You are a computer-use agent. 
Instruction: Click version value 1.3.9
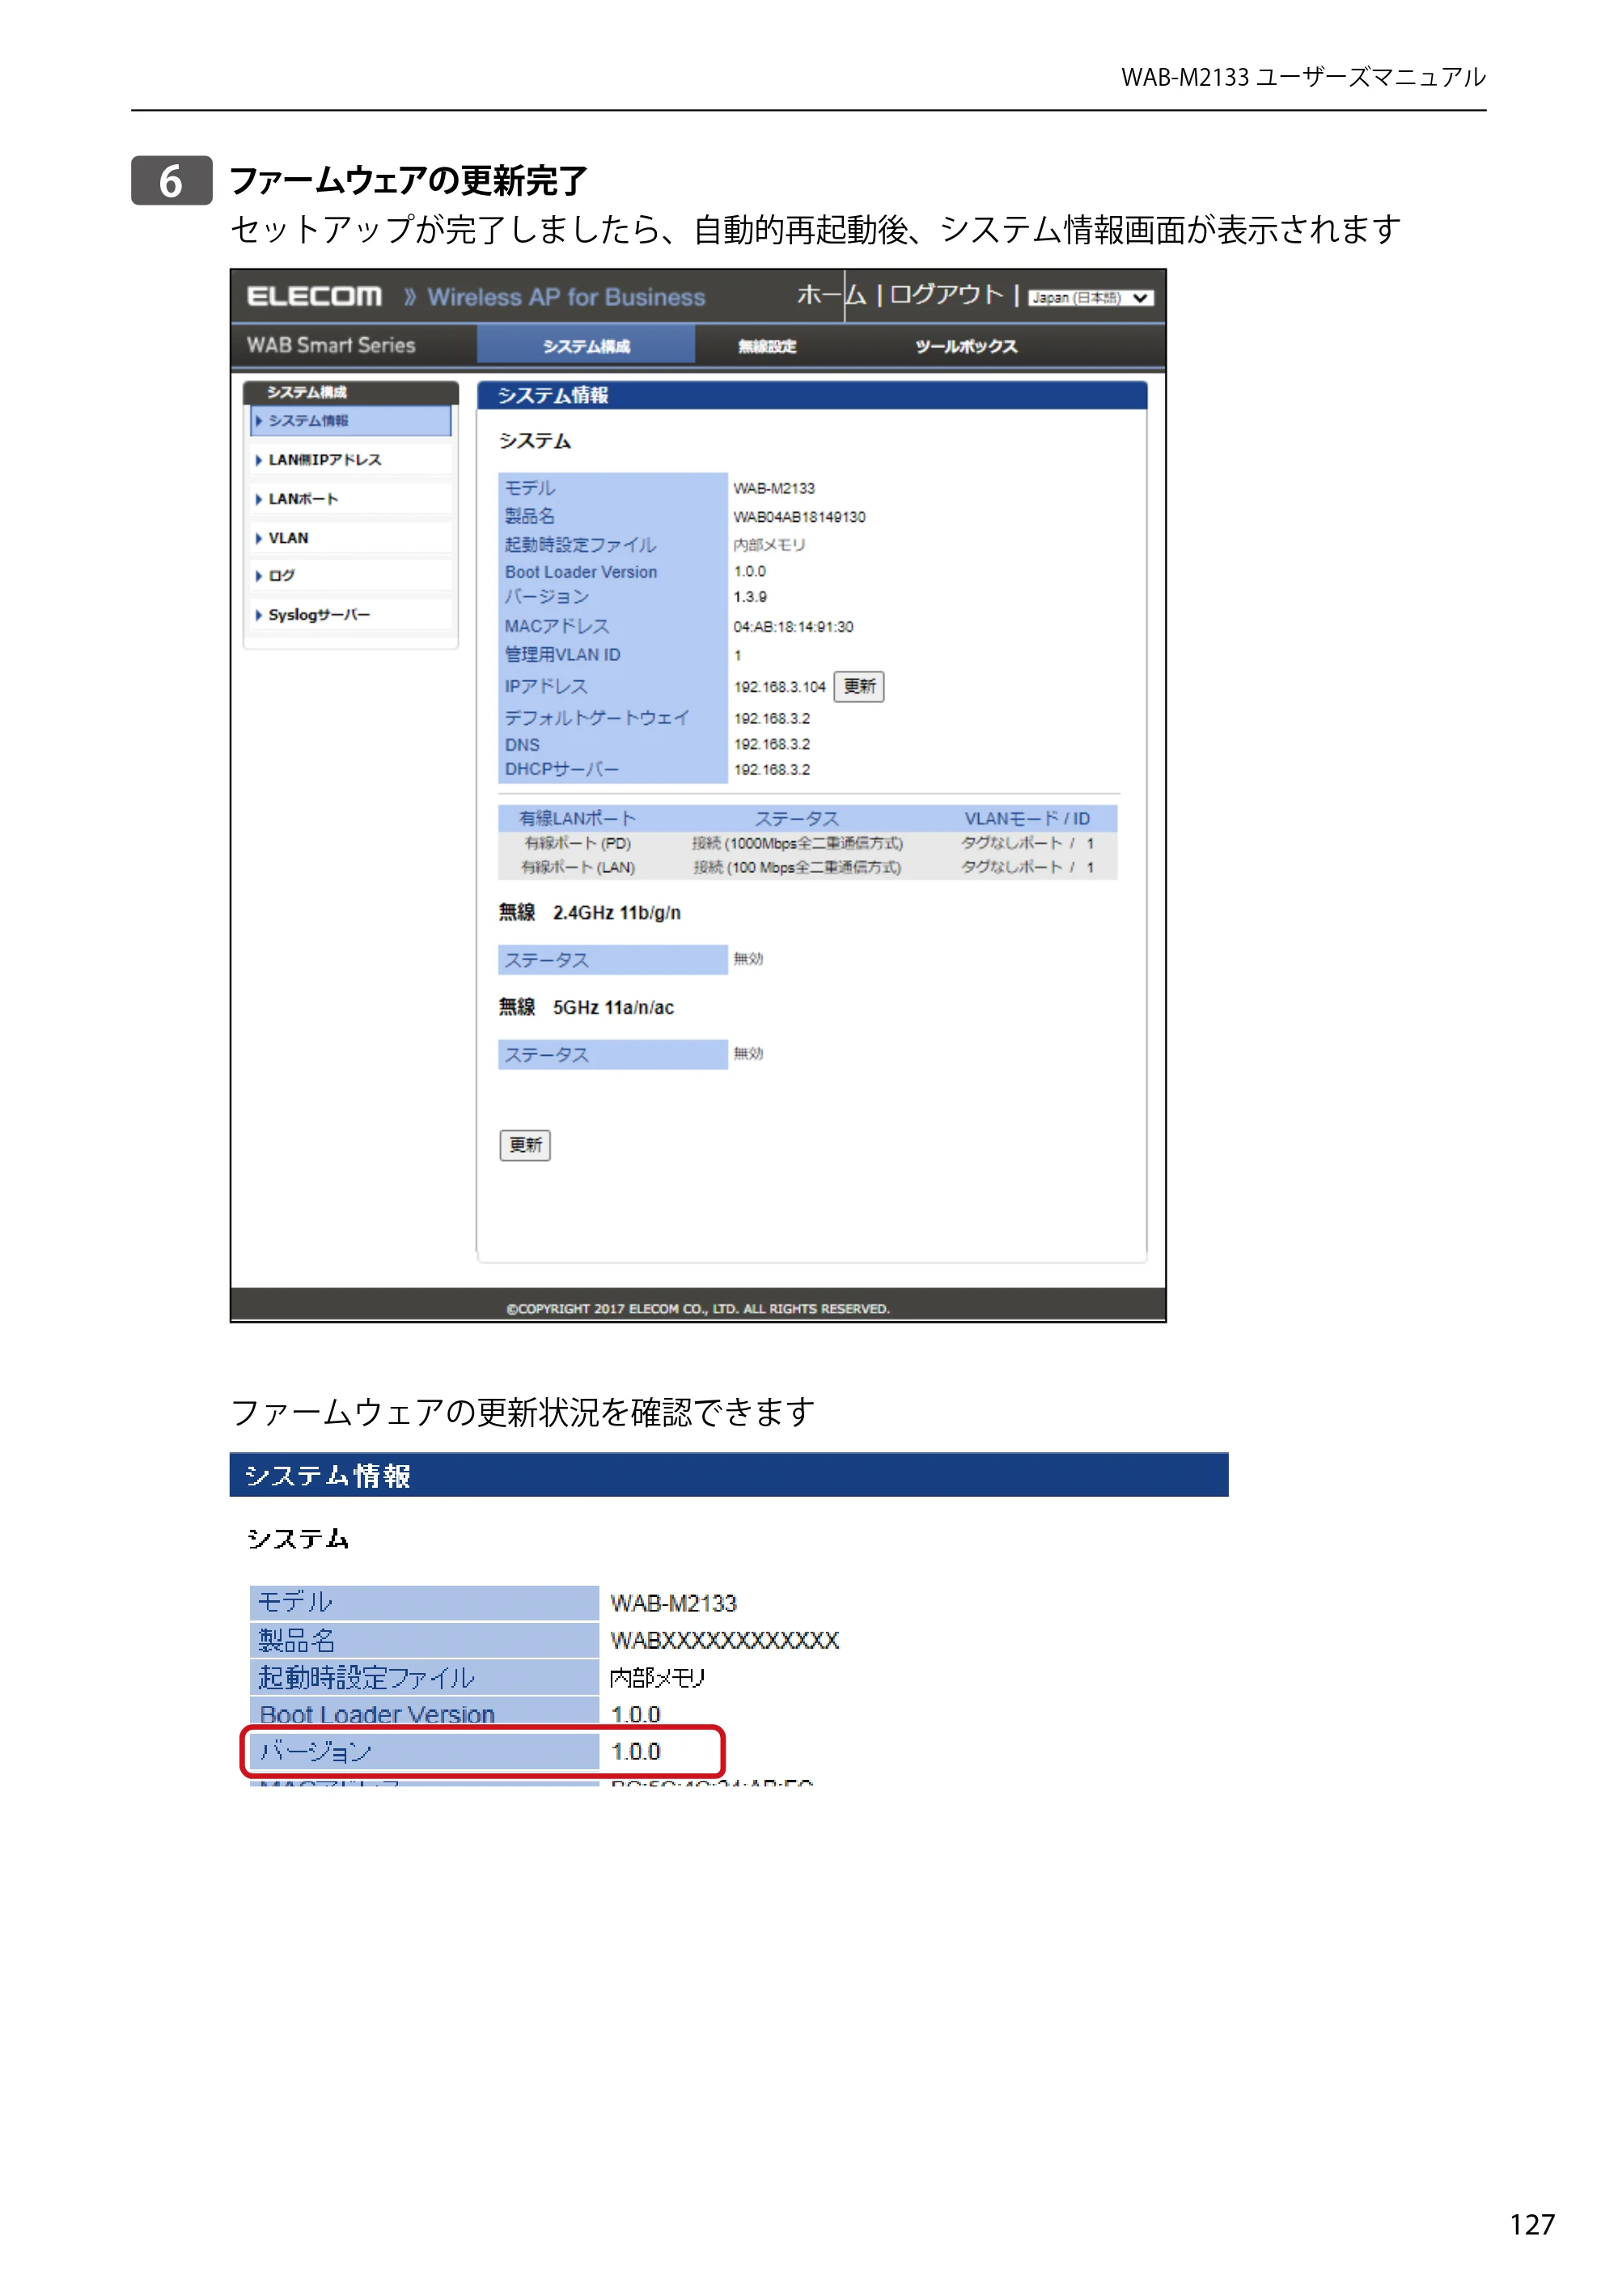tap(750, 597)
